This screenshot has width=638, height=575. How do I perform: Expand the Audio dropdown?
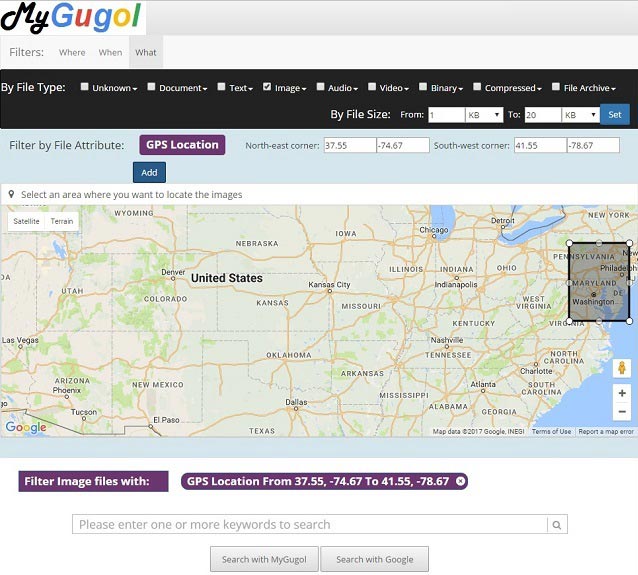tap(343, 88)
